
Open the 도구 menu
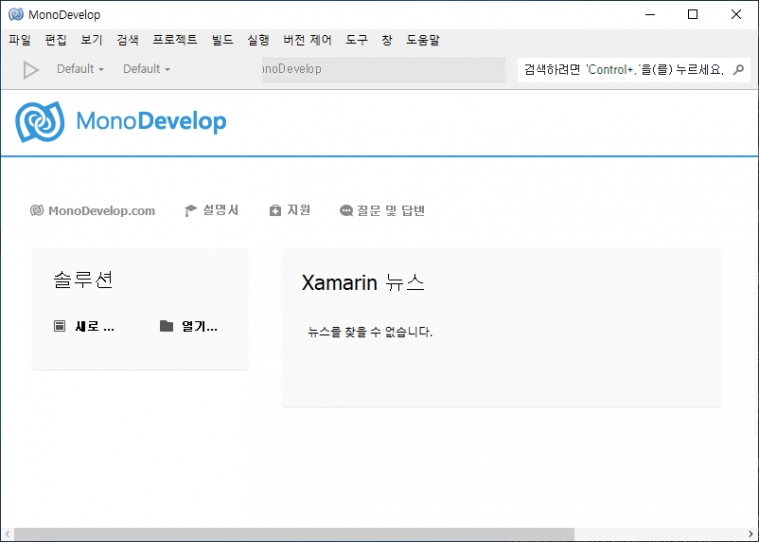tap(357, 40)
